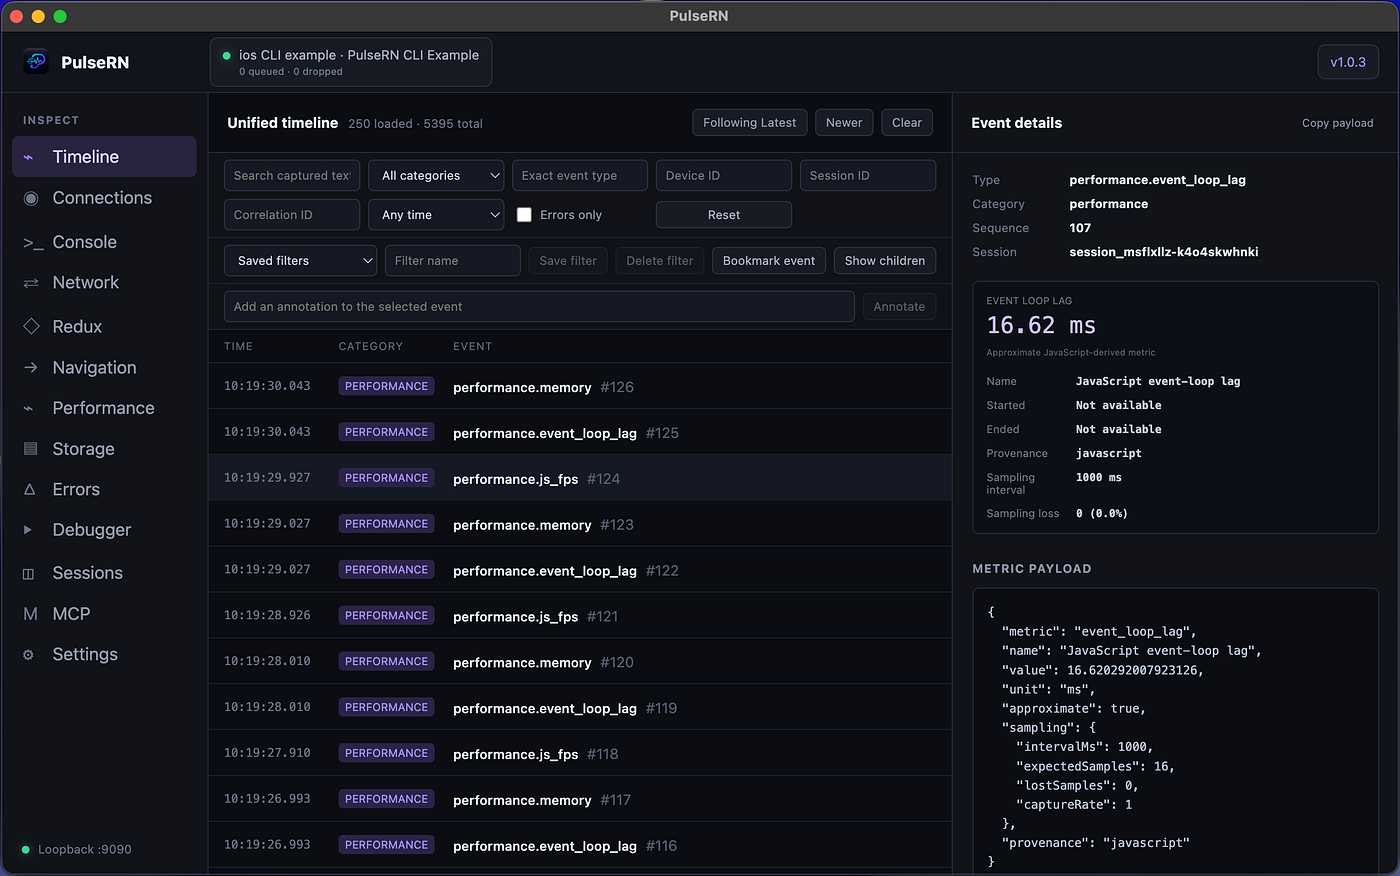This screenshot has height=876, width=1400.
Task: Select the performance.event_loop_lag #119 row
Action: pos(580,708)
